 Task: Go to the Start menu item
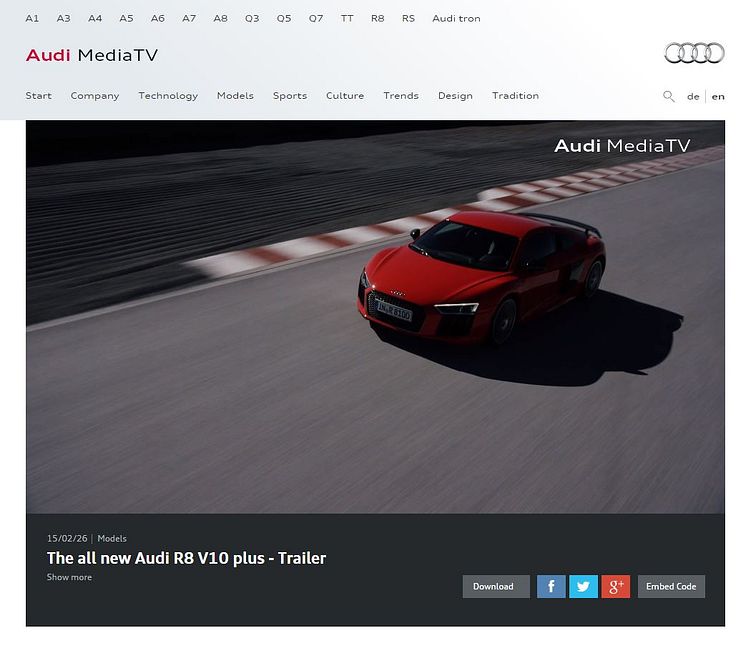[x=39, y=96]
